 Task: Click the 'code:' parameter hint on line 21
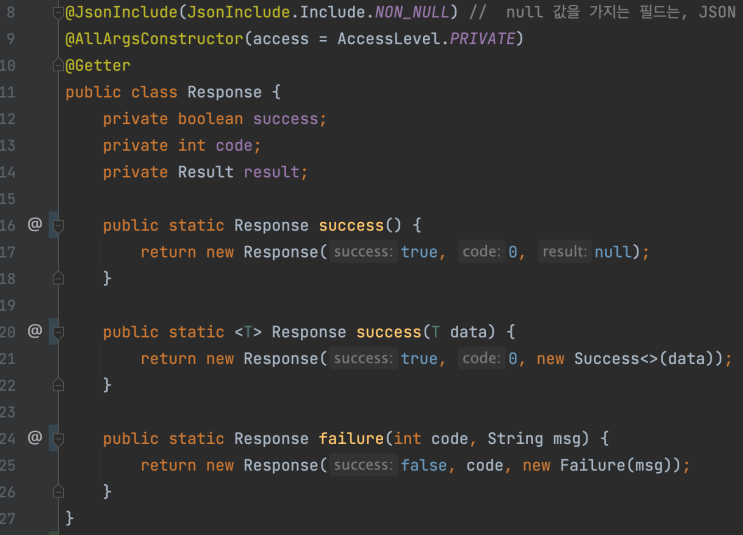pyautogui.click(x=481, y=358)
